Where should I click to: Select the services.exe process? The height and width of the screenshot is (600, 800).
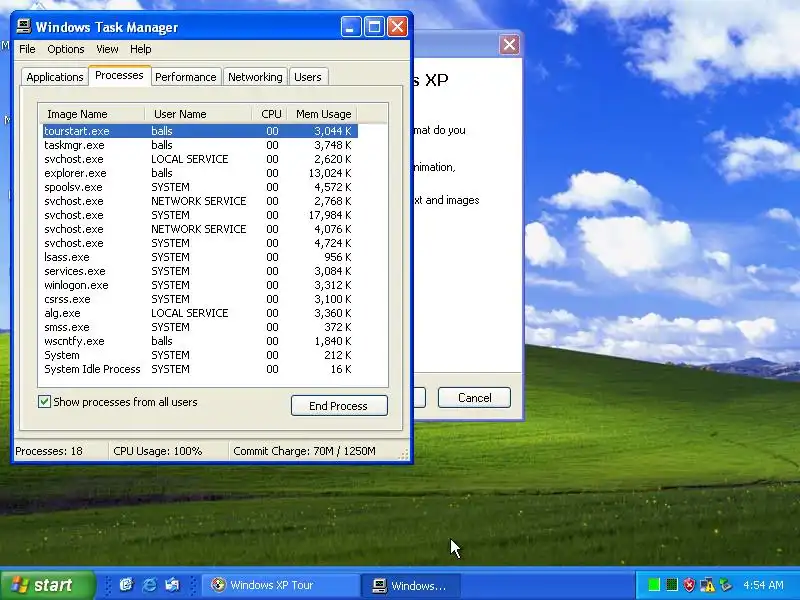tap(200, 271)
